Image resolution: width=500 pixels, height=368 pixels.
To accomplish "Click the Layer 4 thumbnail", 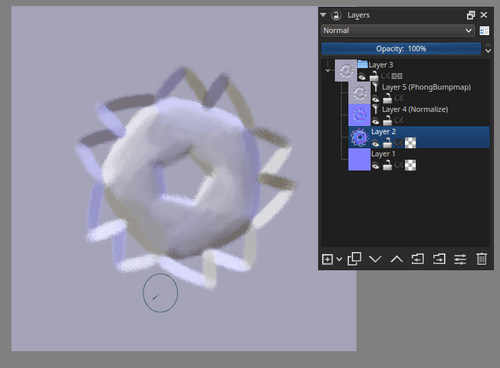I will 359,115.
